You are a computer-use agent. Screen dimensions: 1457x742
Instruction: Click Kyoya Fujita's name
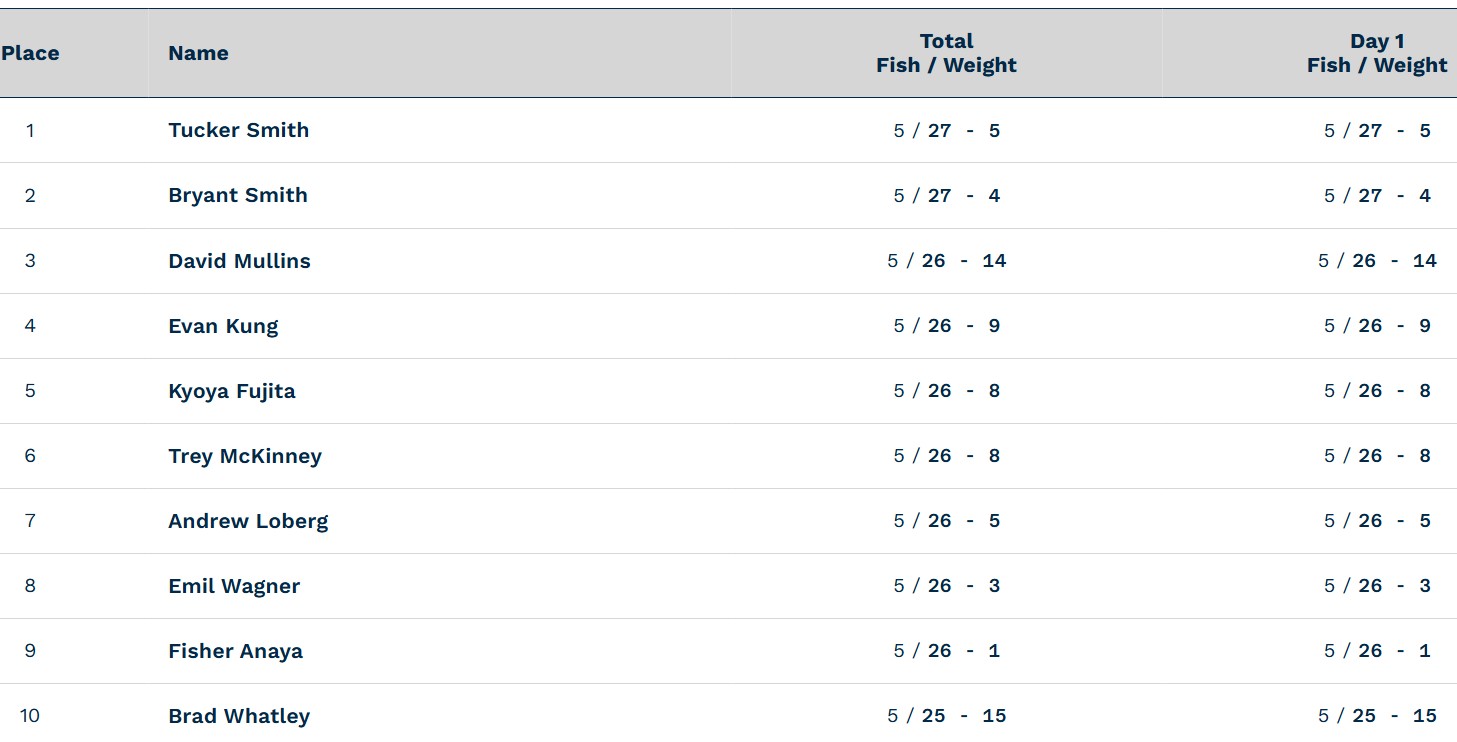[x=232, y=391]
